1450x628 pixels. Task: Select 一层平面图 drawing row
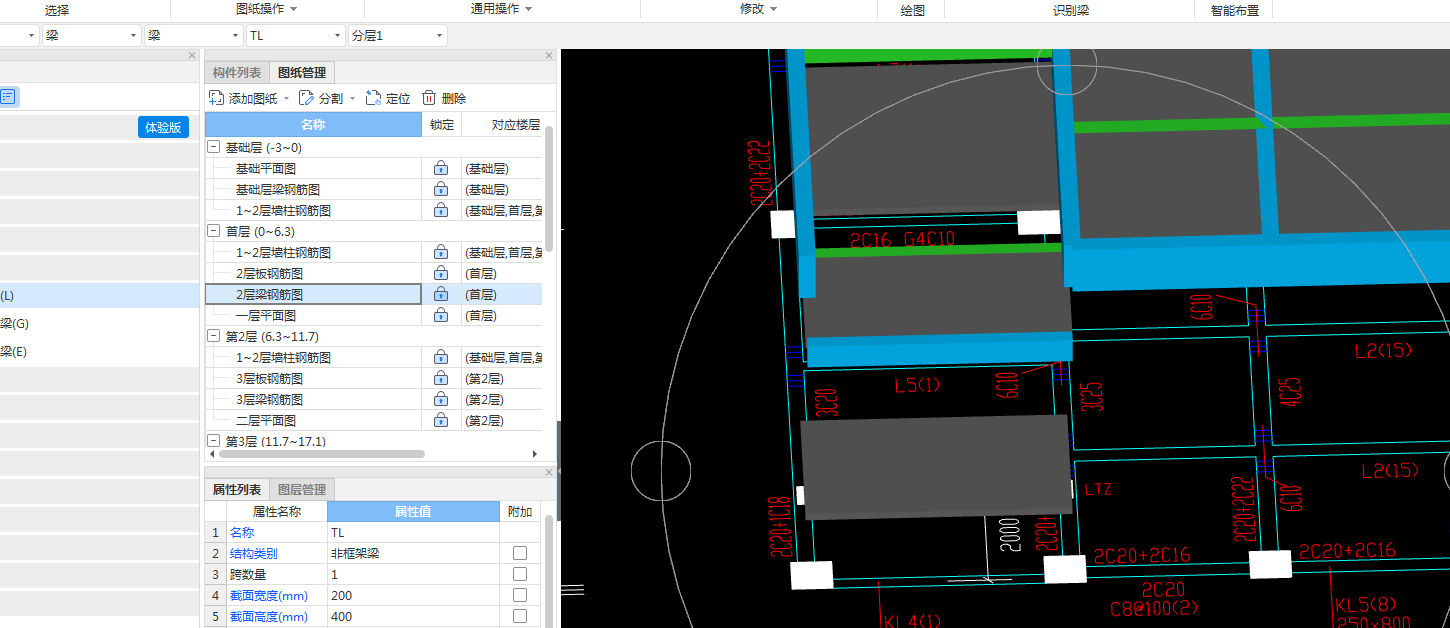(313, 316)
